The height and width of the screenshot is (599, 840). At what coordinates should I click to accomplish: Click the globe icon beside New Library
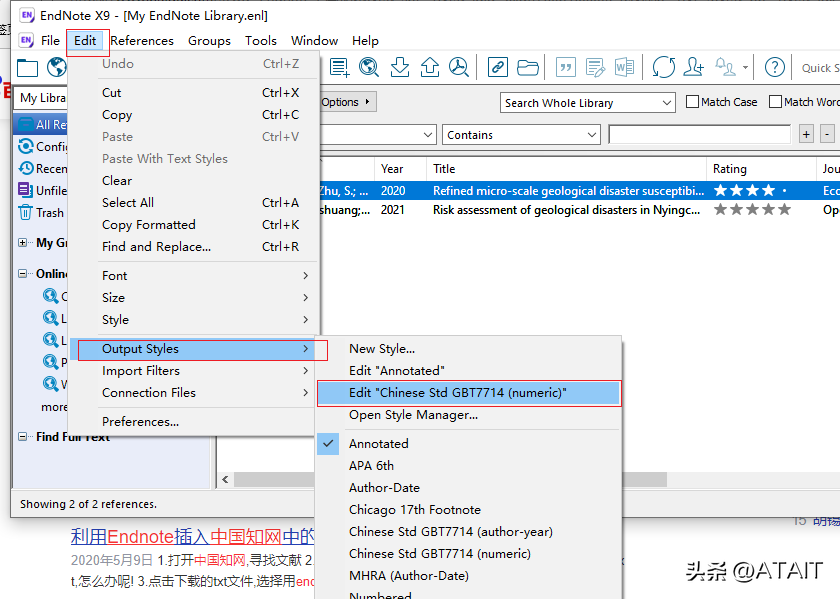[57, 68]
